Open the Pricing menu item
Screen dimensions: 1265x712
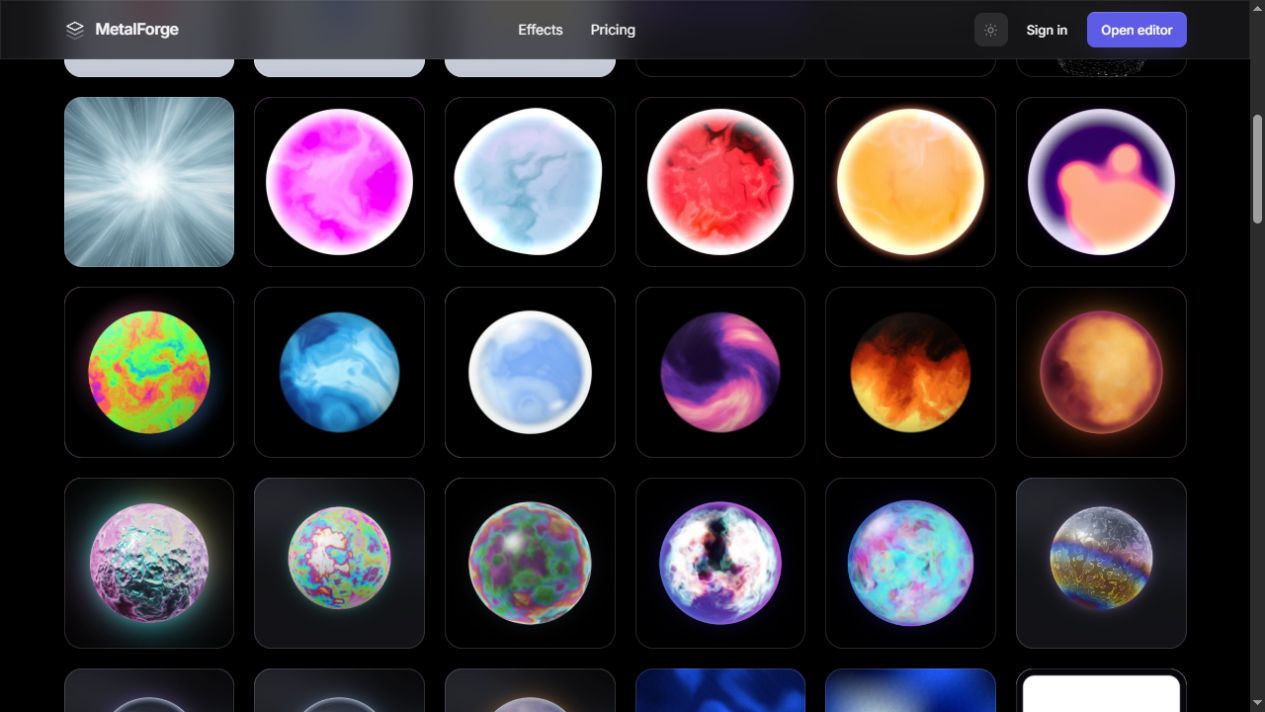pos(613,30)
